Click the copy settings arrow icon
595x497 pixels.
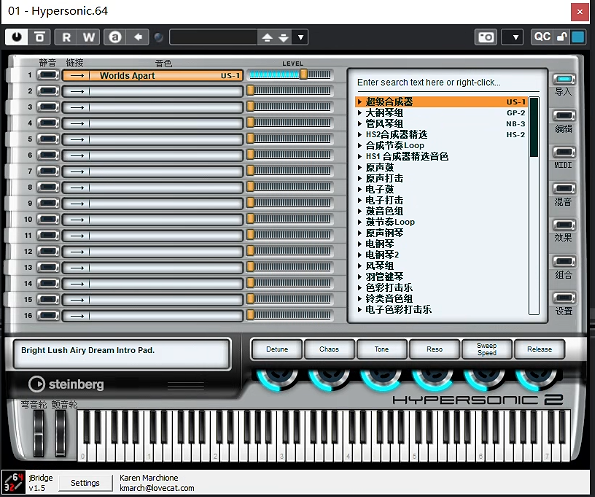[138, 37]
